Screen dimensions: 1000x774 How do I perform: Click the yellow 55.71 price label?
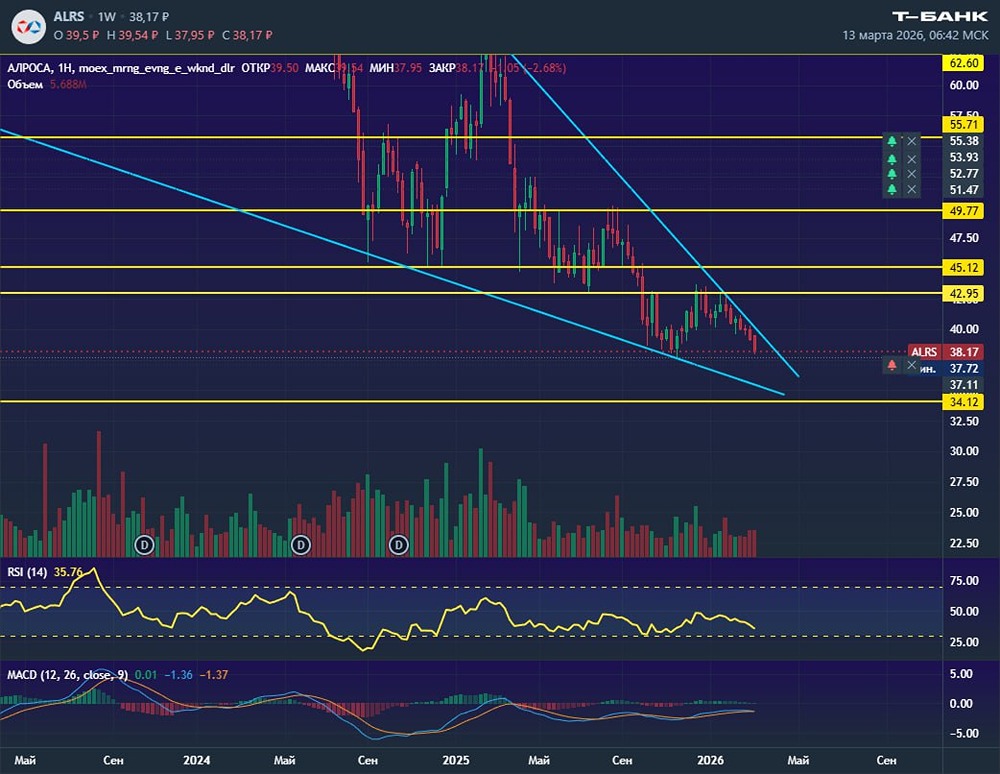pos(964,124)
